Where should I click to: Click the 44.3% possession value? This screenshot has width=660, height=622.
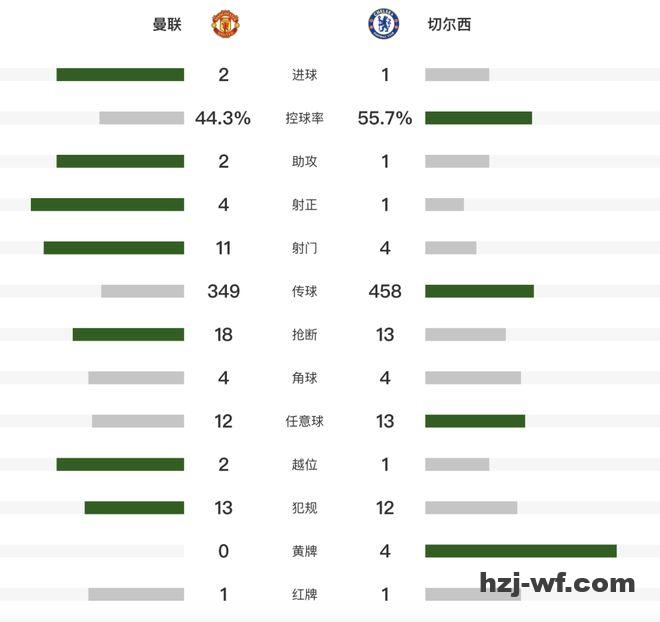click(223, 118)
